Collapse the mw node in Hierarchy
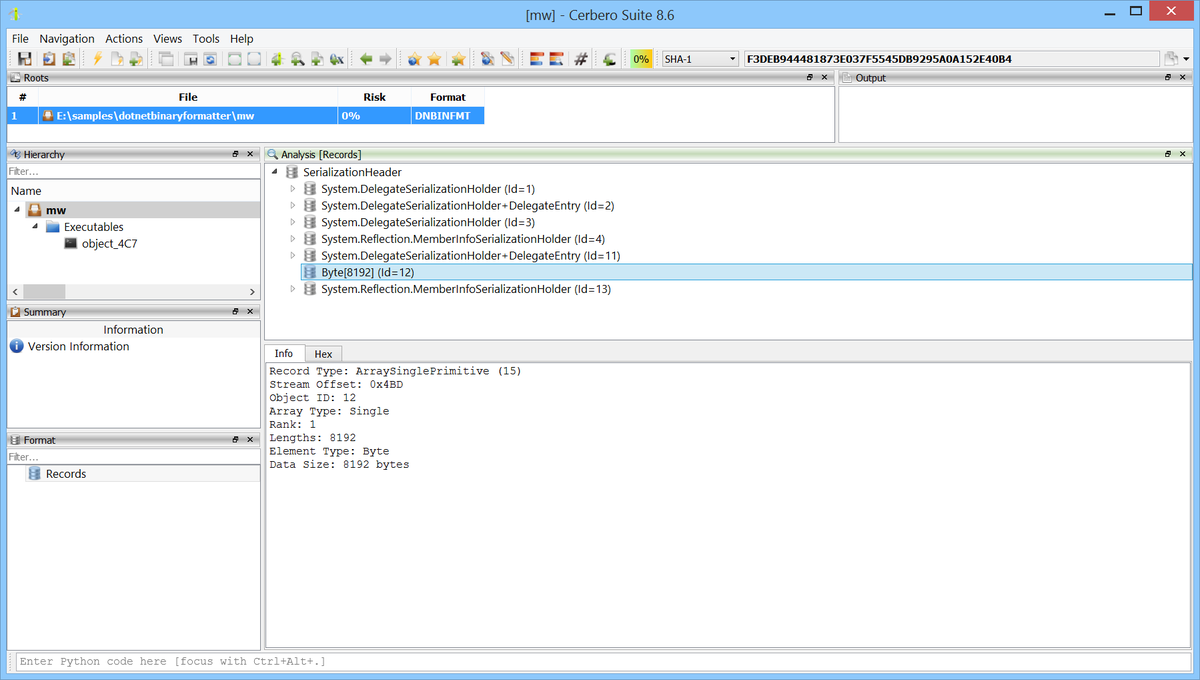 click(x=17, y=210)
